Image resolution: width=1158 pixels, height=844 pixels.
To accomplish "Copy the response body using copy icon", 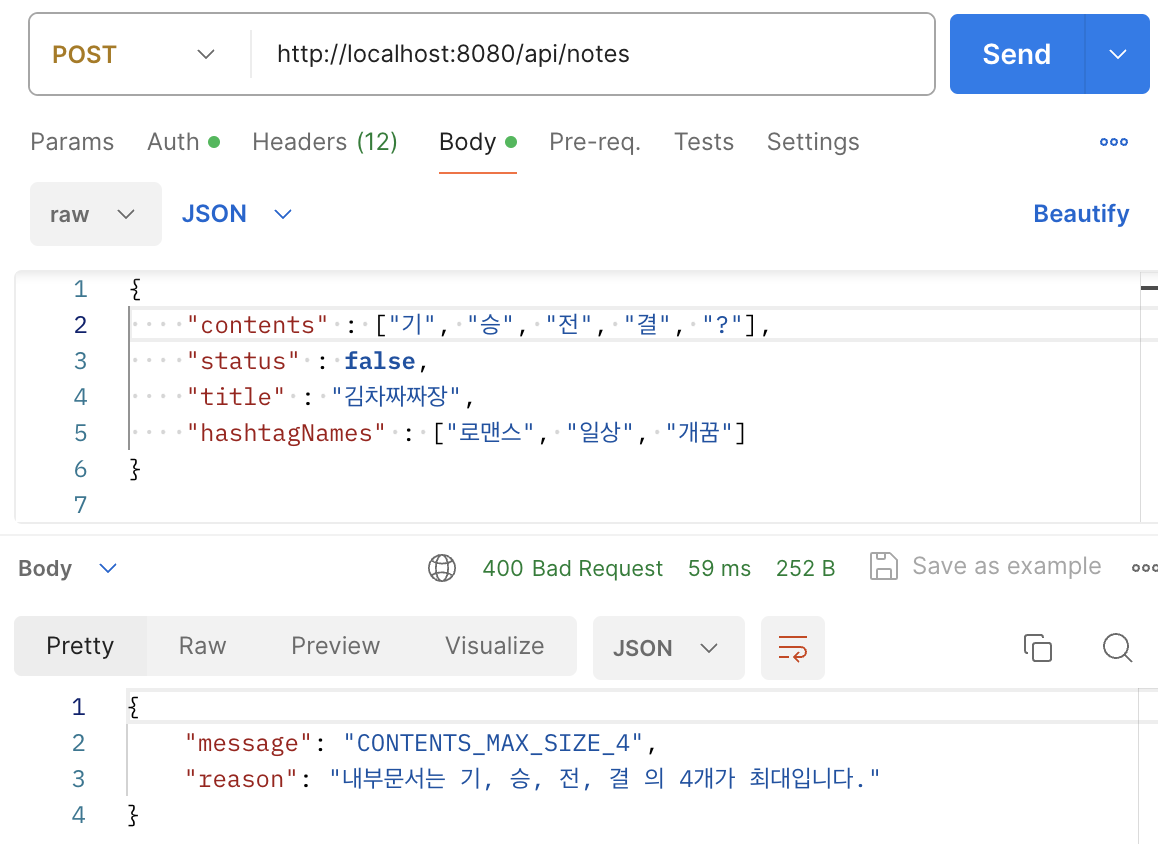I will (x=1038, y=648).
